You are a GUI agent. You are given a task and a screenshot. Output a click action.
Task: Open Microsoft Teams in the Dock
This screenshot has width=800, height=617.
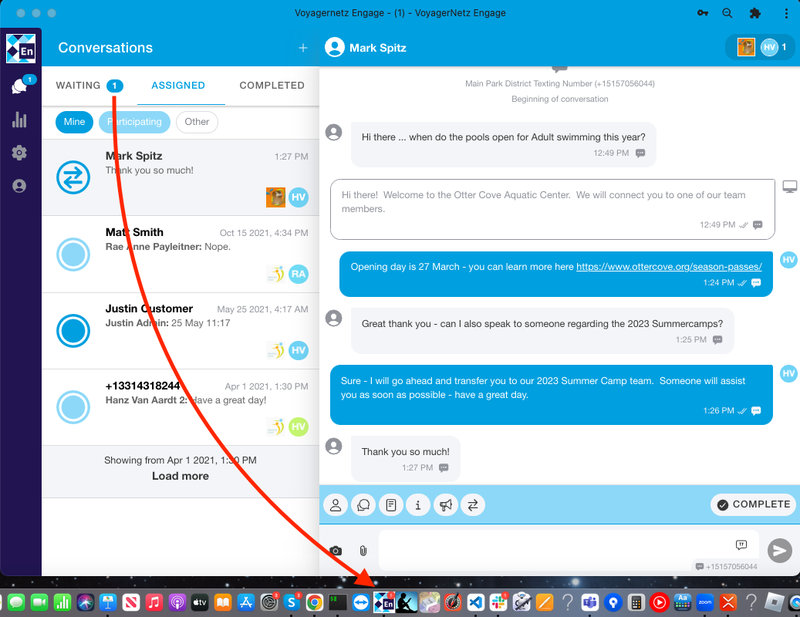(590, 603)
